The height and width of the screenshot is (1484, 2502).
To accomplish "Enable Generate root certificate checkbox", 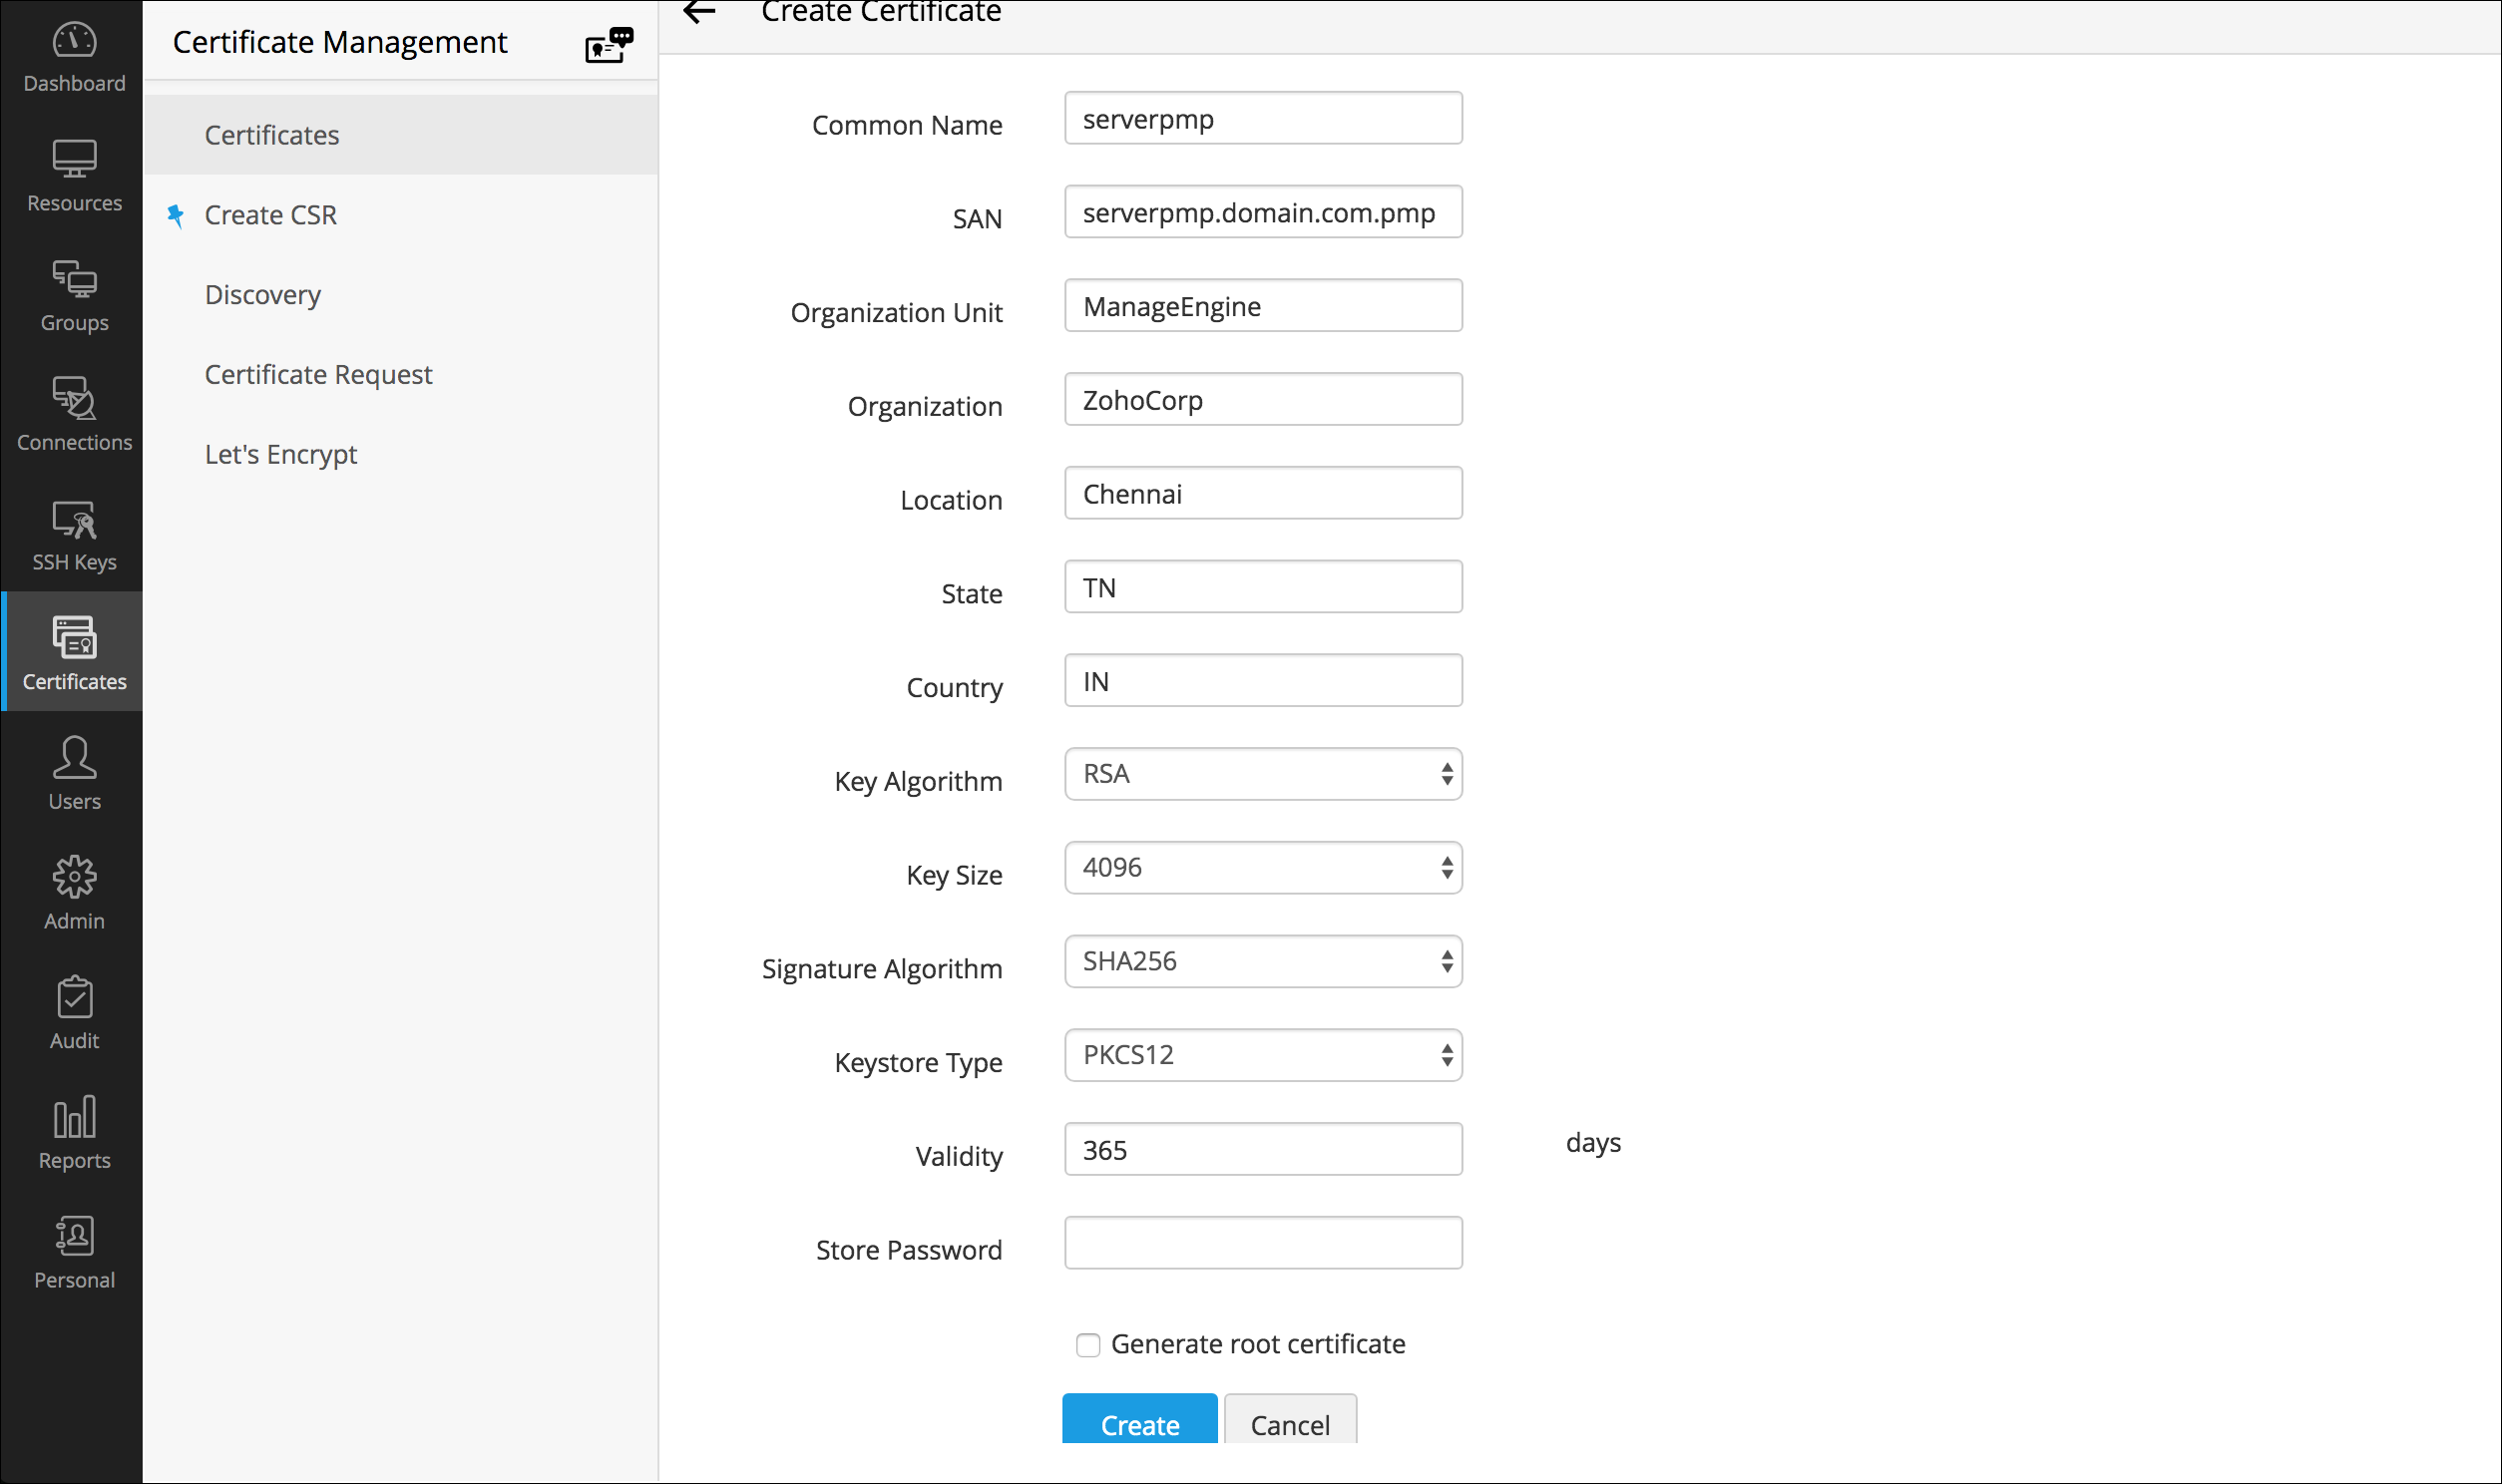I will 1088,1345.
